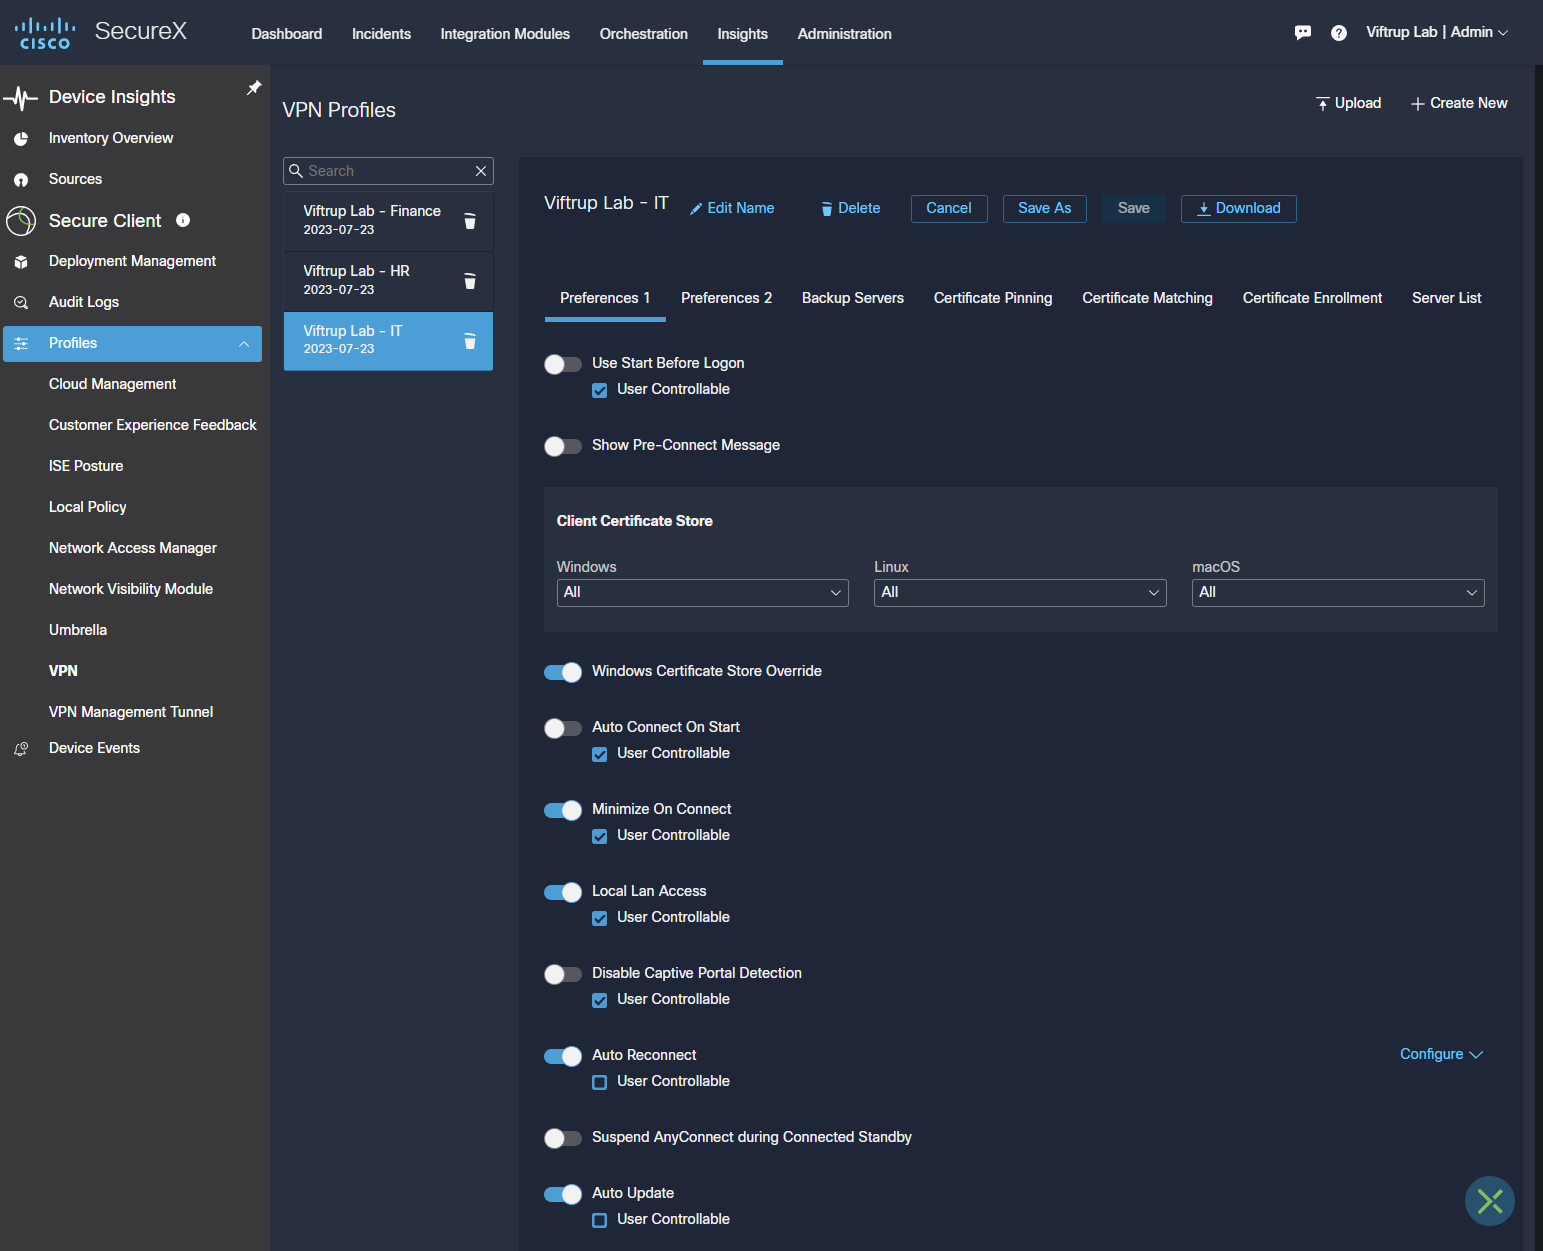Open the Windows certificate store dropdown

[702, 593]
